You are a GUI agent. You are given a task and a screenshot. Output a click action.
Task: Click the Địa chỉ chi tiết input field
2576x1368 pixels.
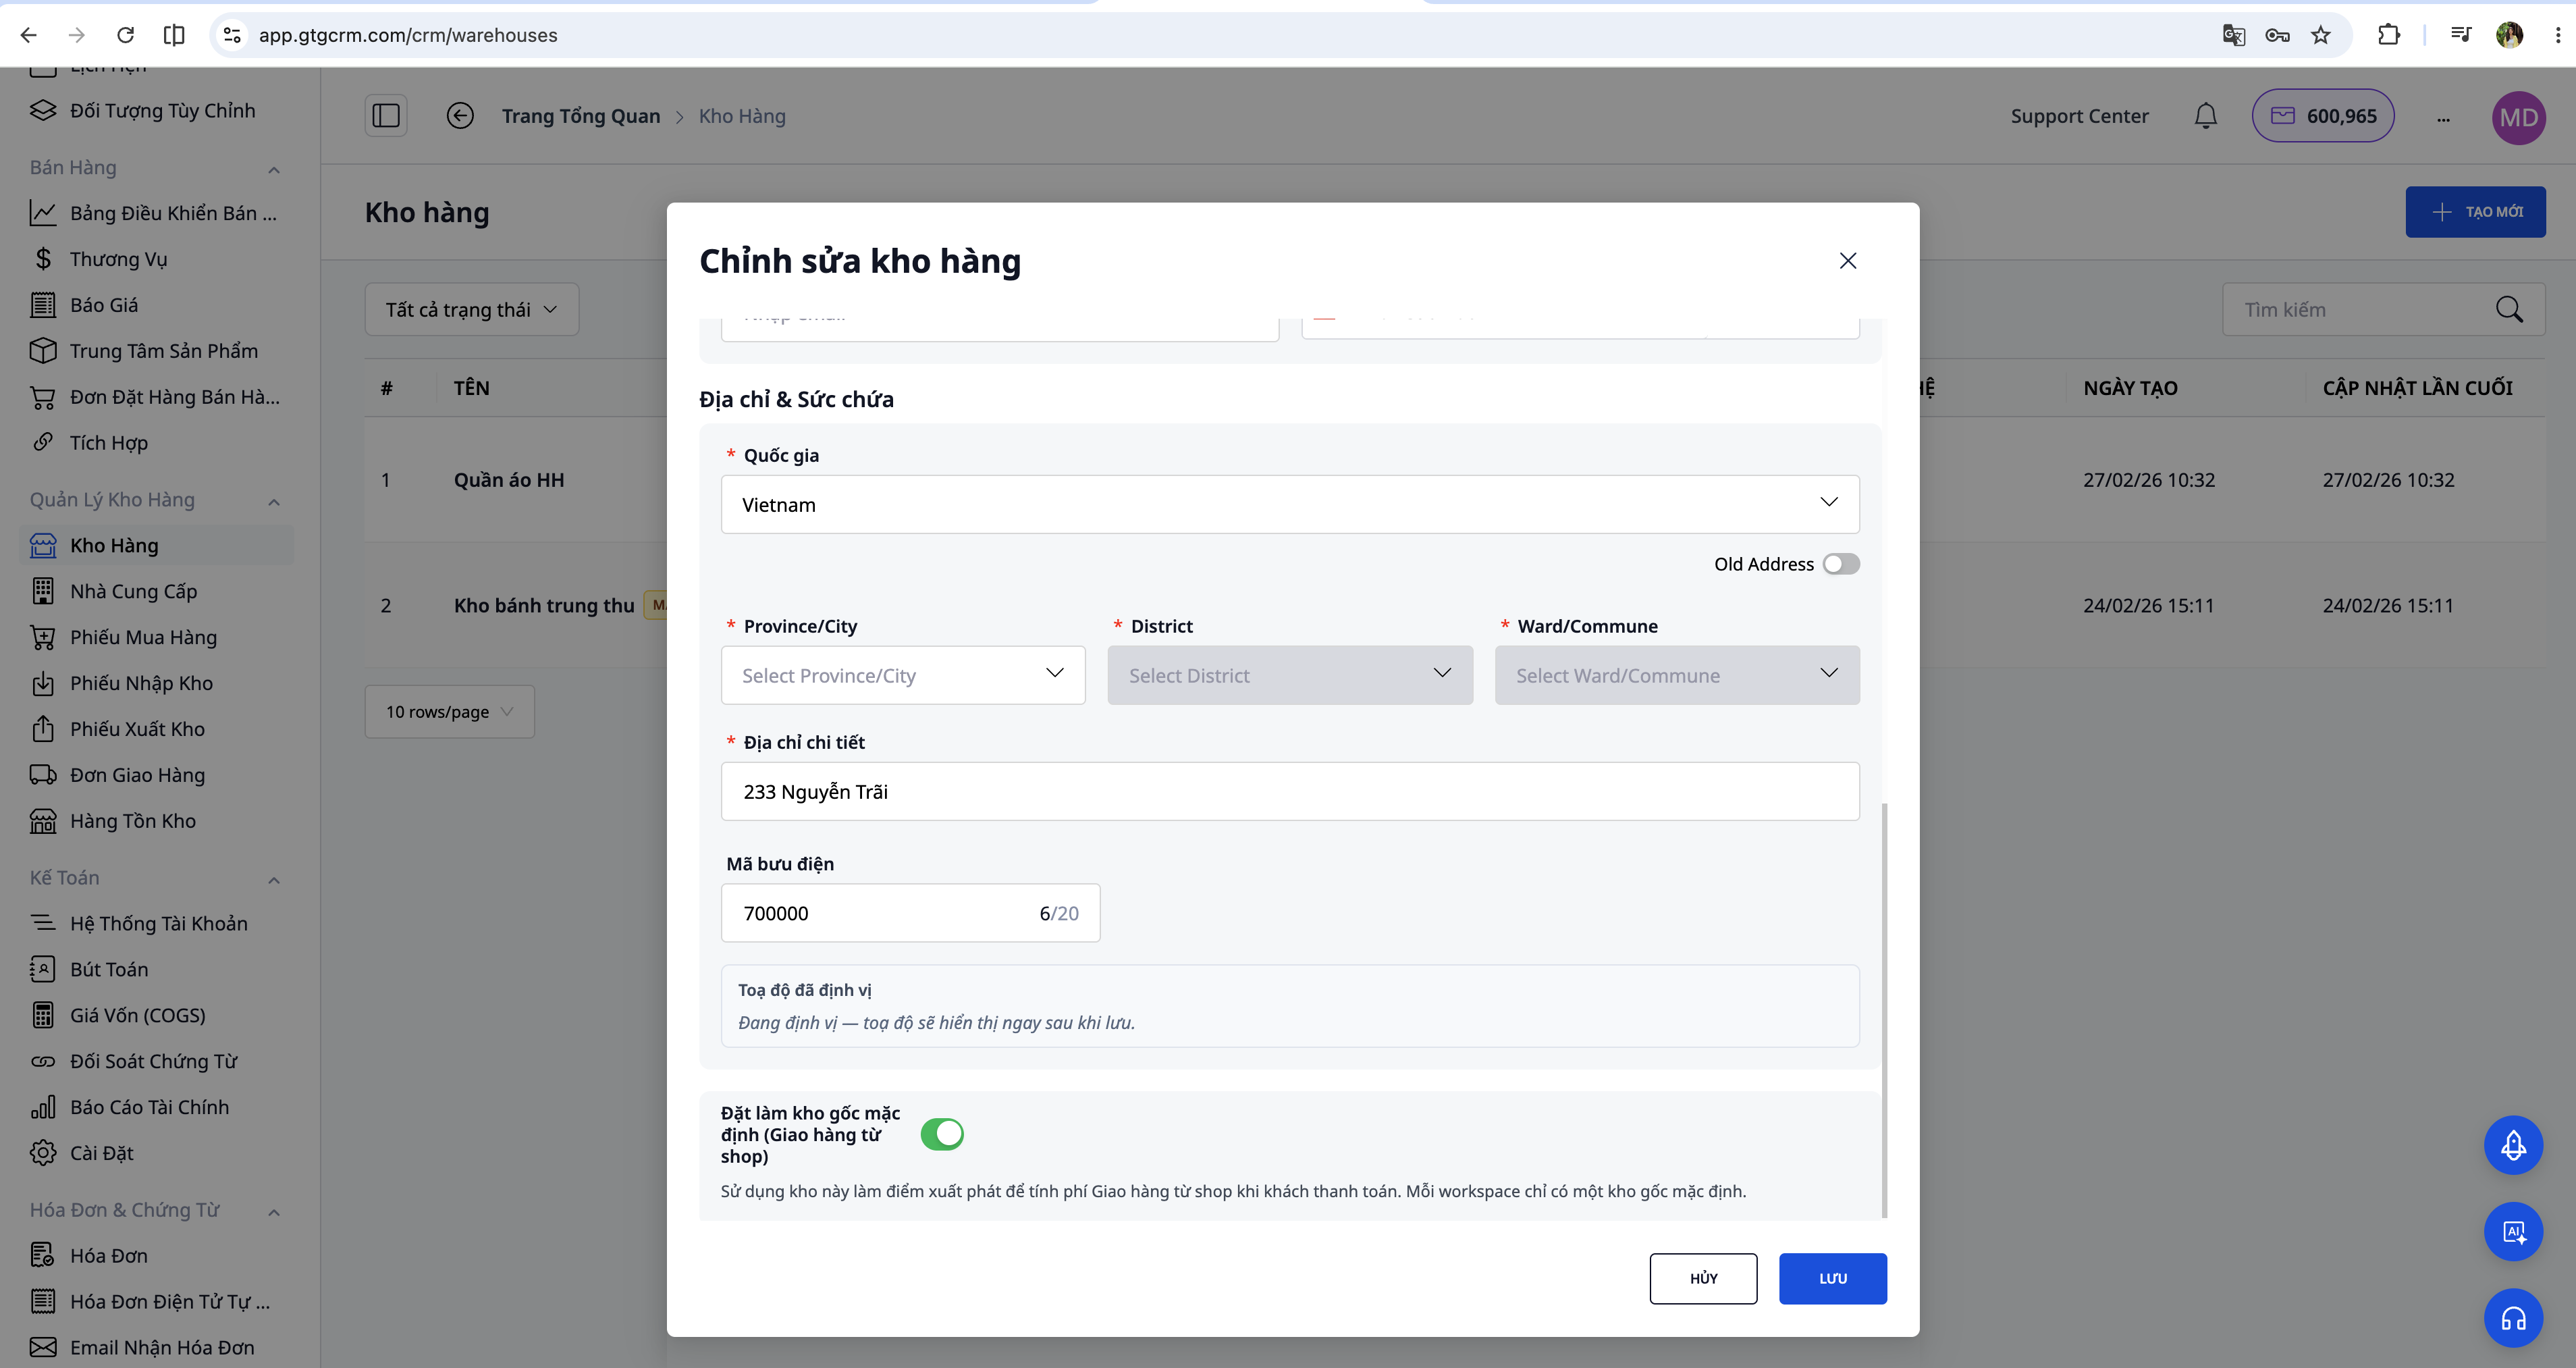point(1290,791)
